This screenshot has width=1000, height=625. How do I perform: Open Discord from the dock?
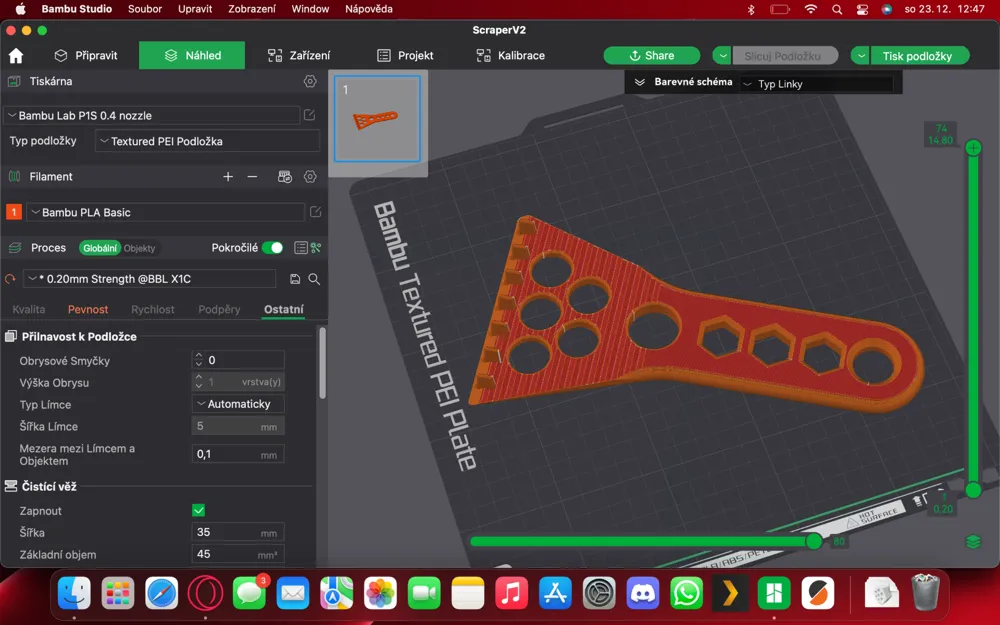coord(642,594)
